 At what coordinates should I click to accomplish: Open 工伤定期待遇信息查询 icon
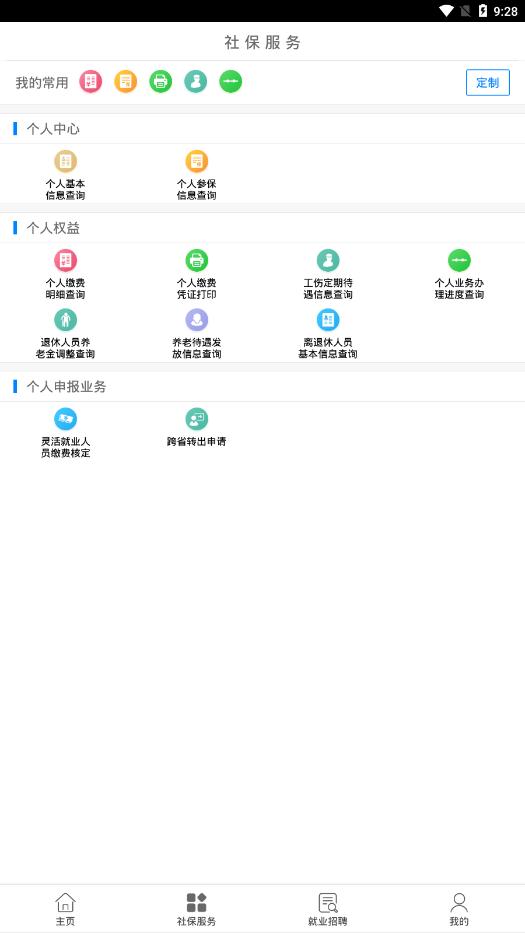coord(328,261)
